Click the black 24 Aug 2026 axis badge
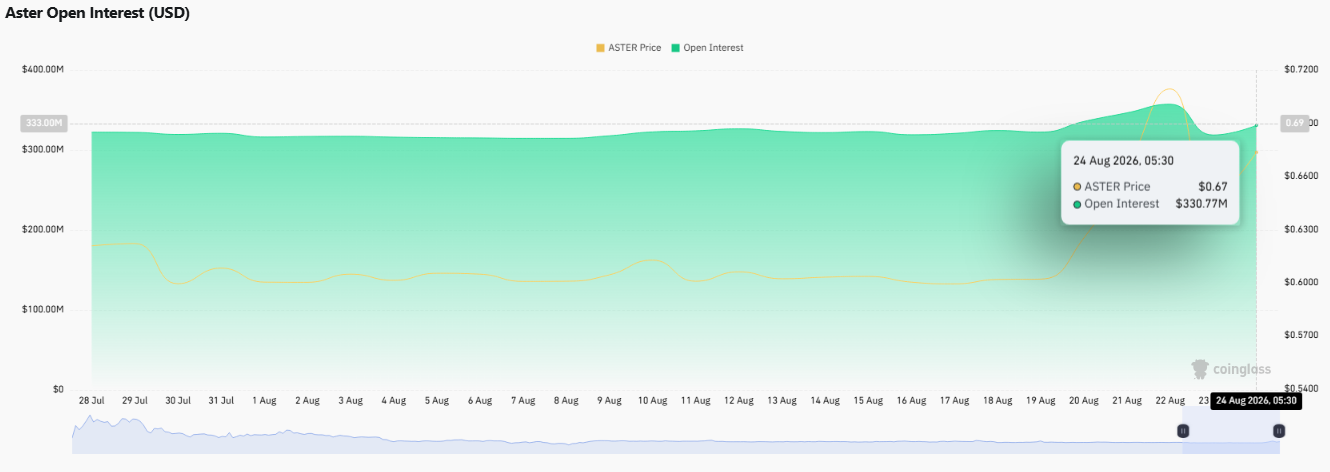This screenshot has width=1330, height=472. tap(1257, 401)
